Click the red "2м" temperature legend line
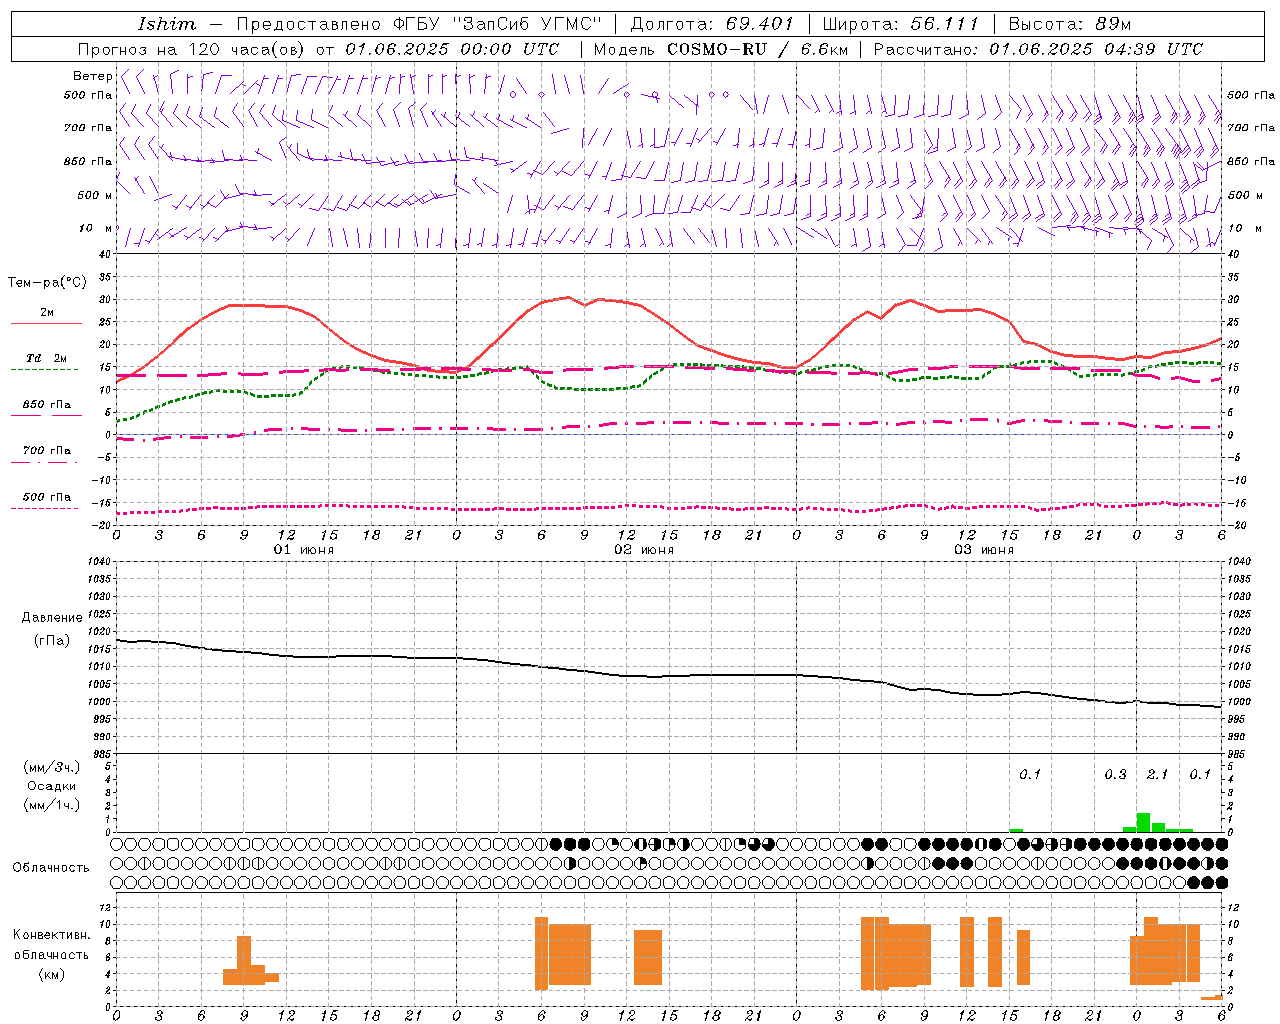Screen dimensions: 1280x1024 46,324
